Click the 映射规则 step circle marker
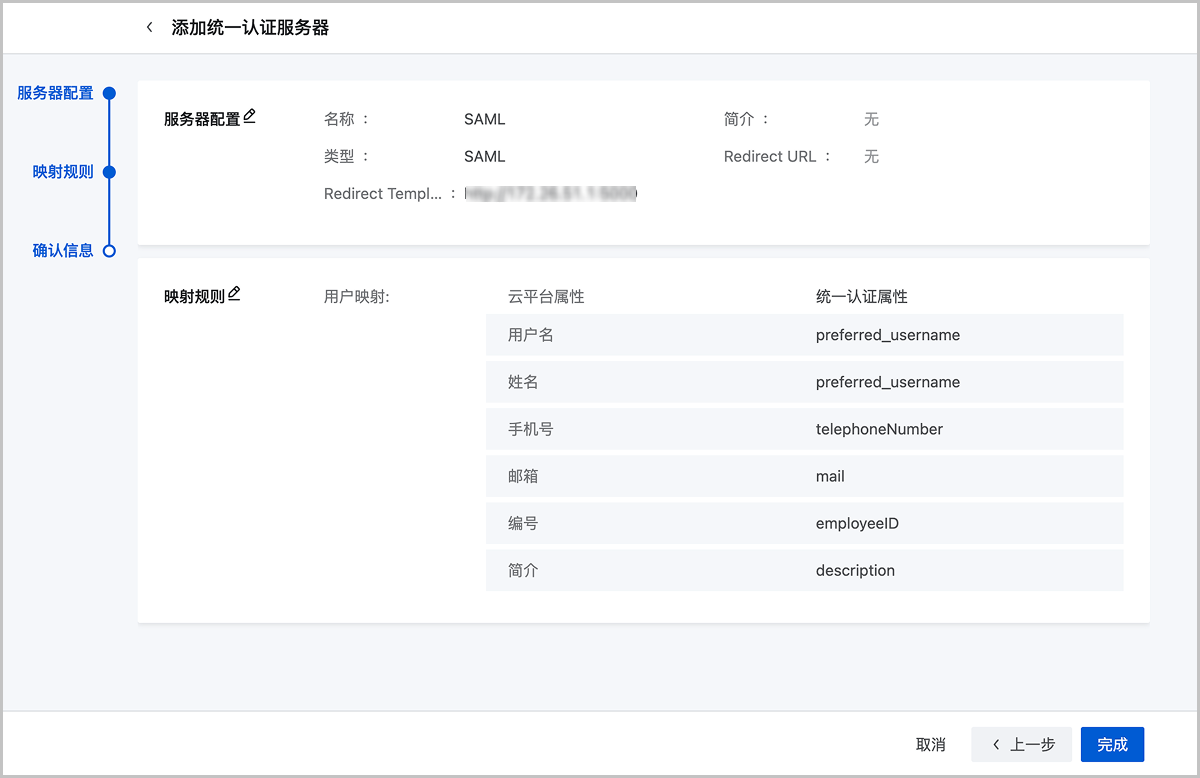 (110, 172)
